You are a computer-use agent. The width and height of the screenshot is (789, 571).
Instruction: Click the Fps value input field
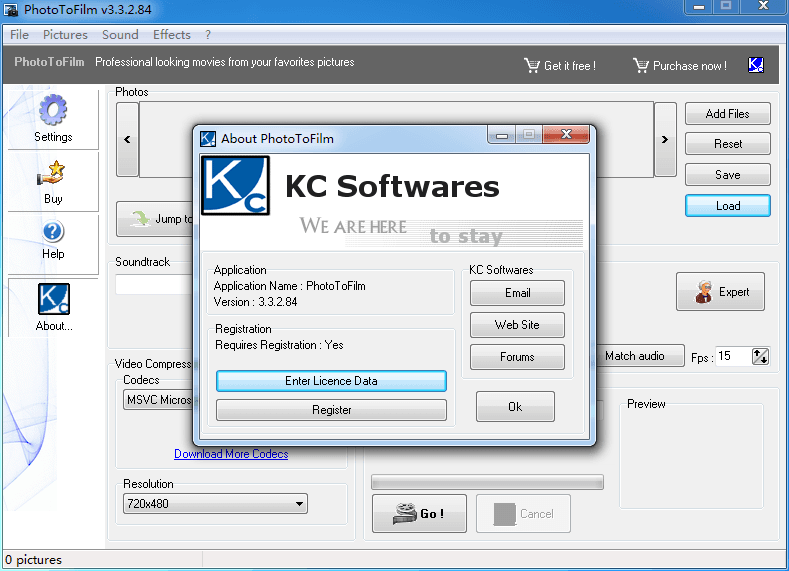[x=731, y=356]
